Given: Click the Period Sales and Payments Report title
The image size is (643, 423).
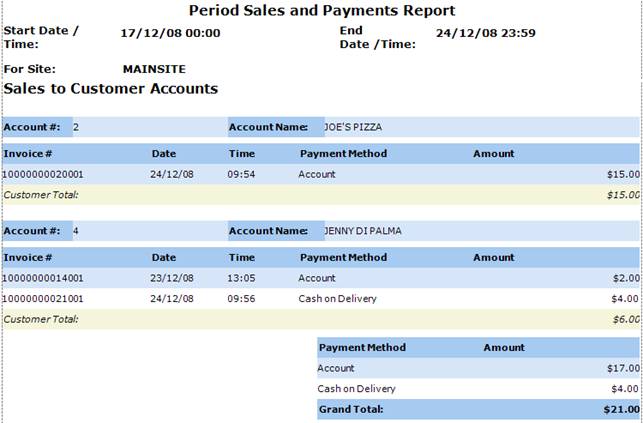Looking at the screenshot, I should (322, 10).
